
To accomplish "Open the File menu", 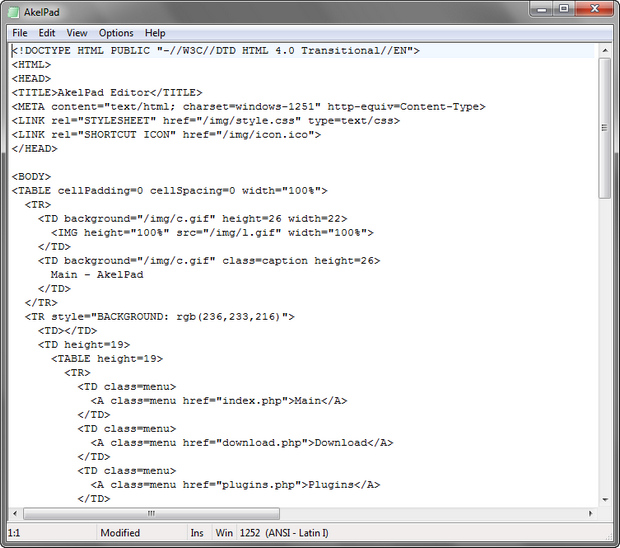I will pyautogui.click(x=20, y=33).
